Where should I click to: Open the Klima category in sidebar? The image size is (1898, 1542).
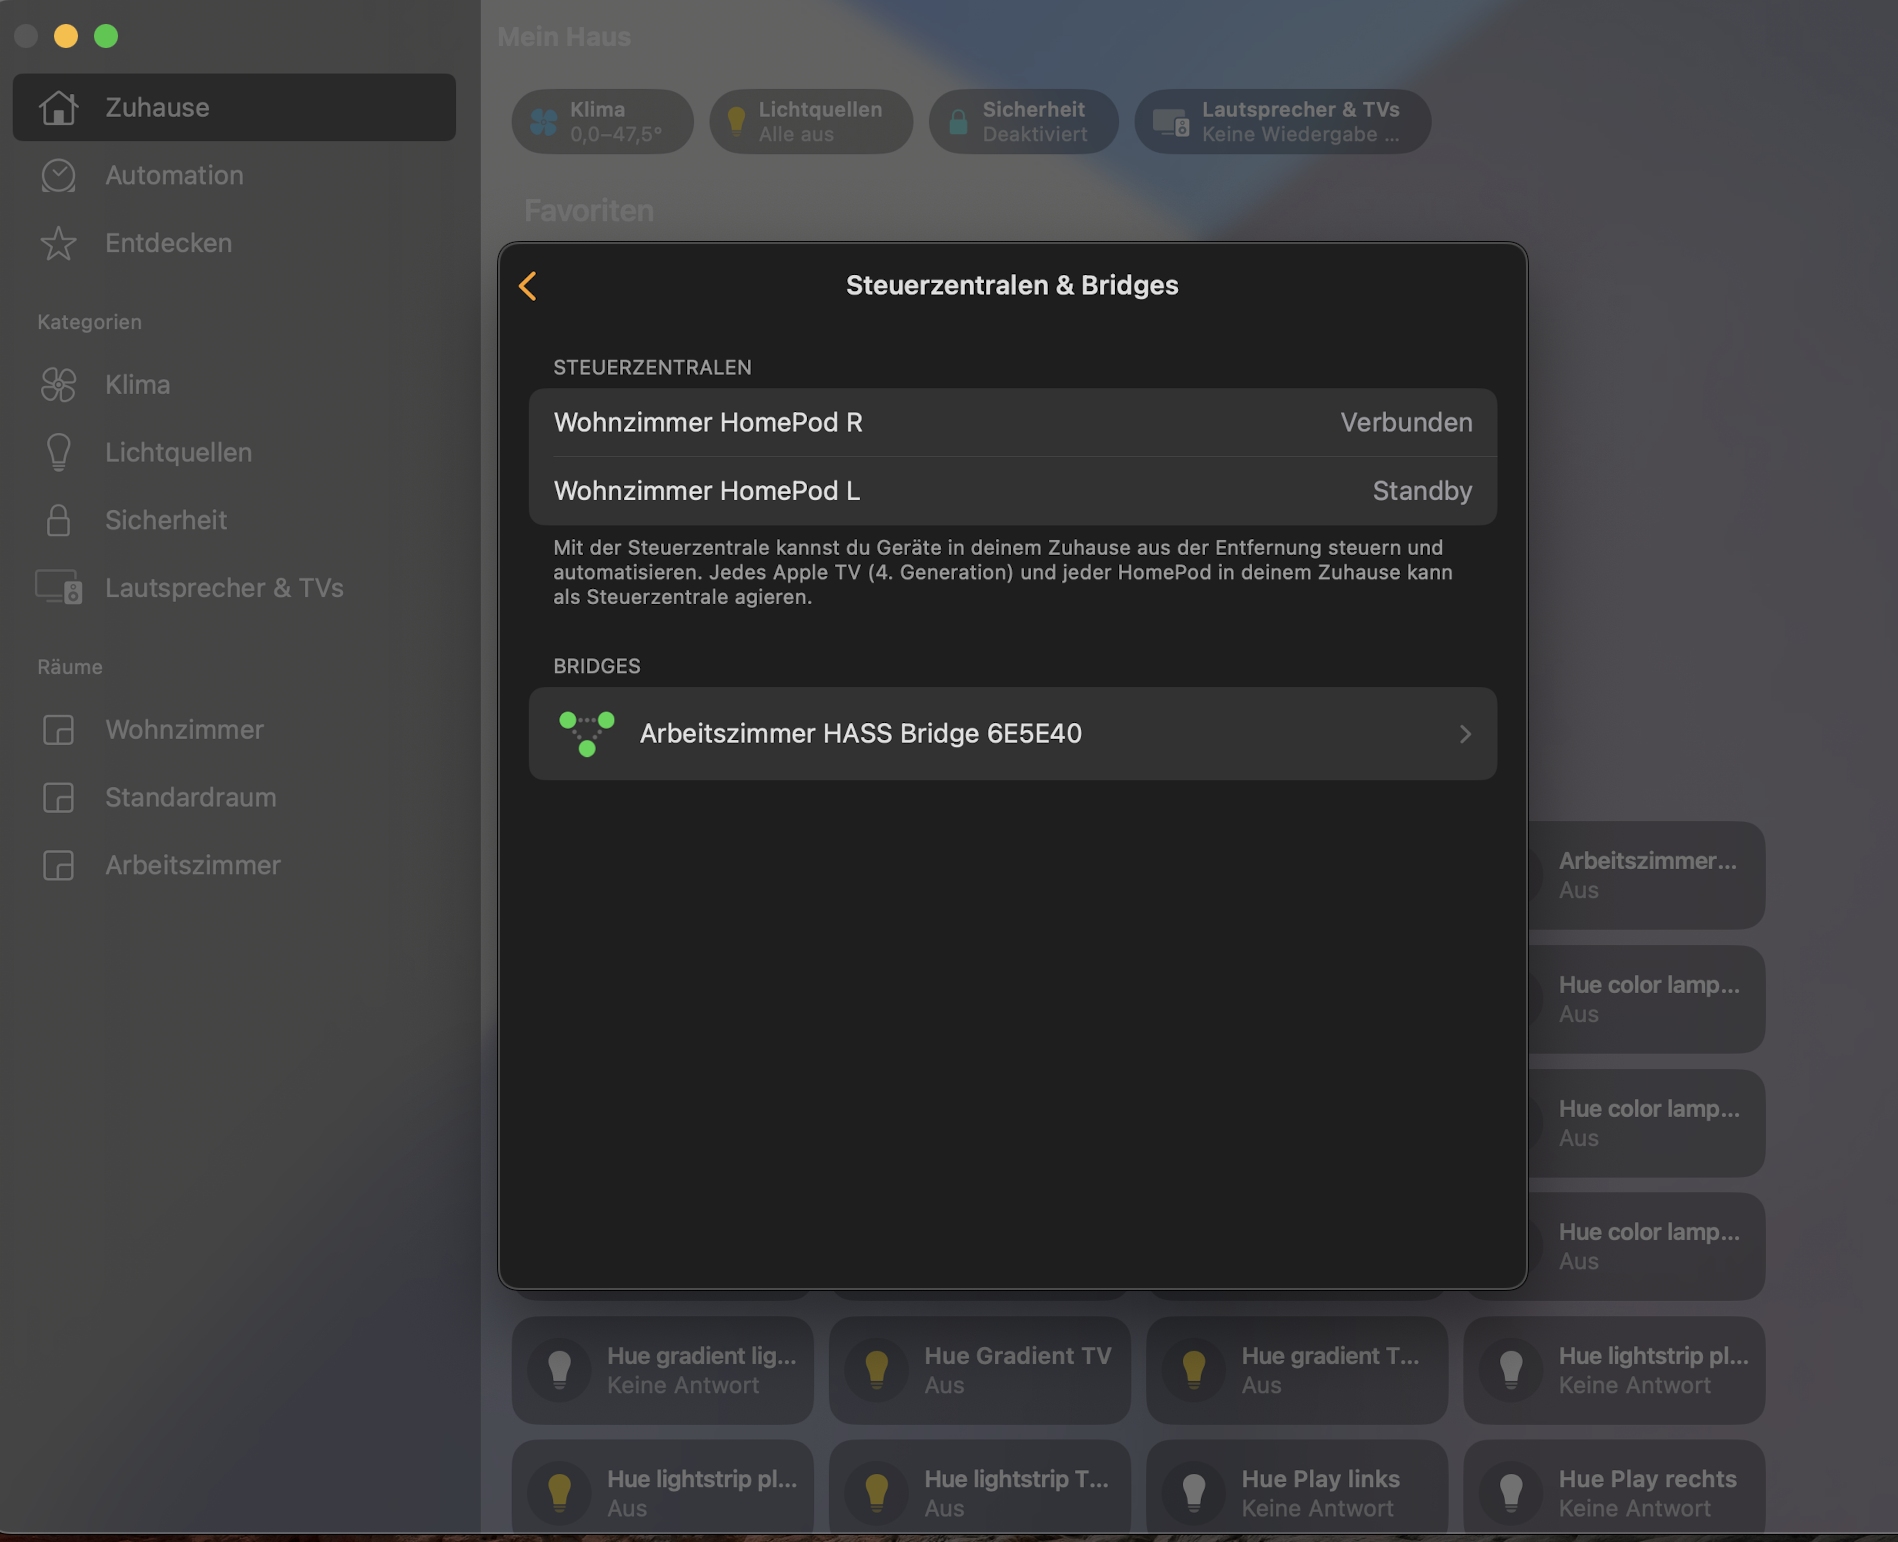[234, 385]
